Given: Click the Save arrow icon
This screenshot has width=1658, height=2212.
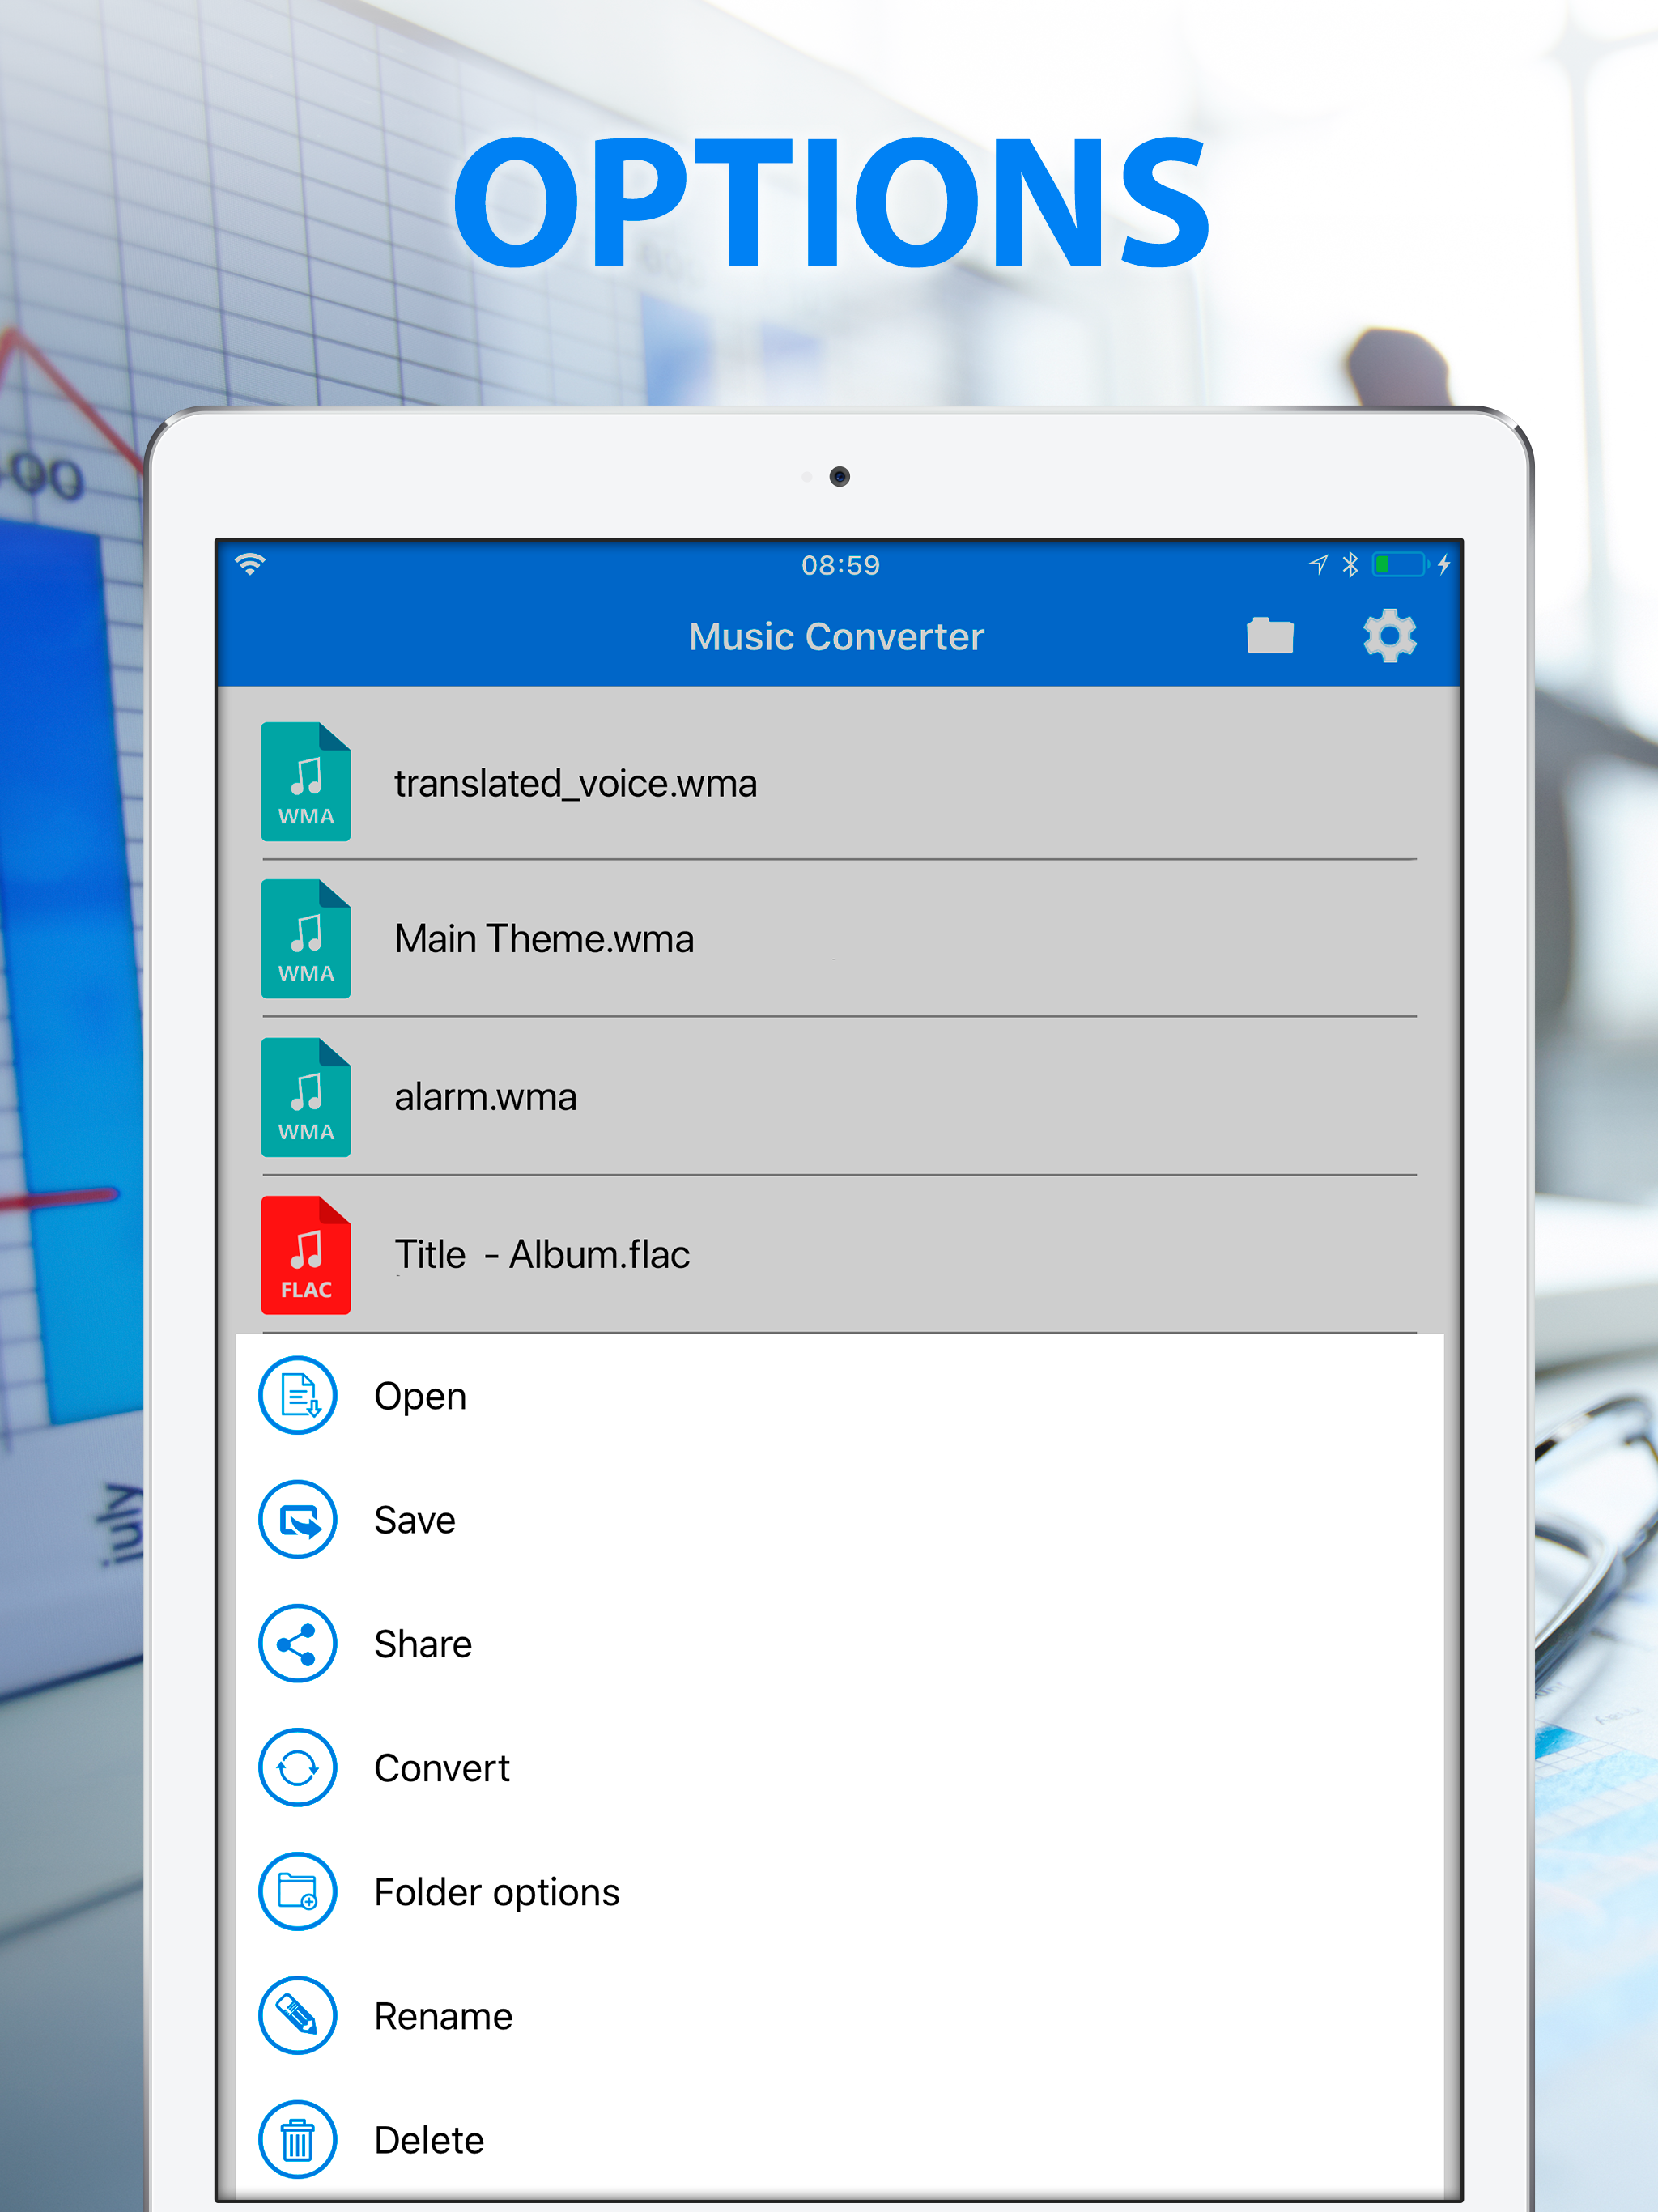Looking at the screenshot, I should pyautogui.click(x=298, y=1519).
